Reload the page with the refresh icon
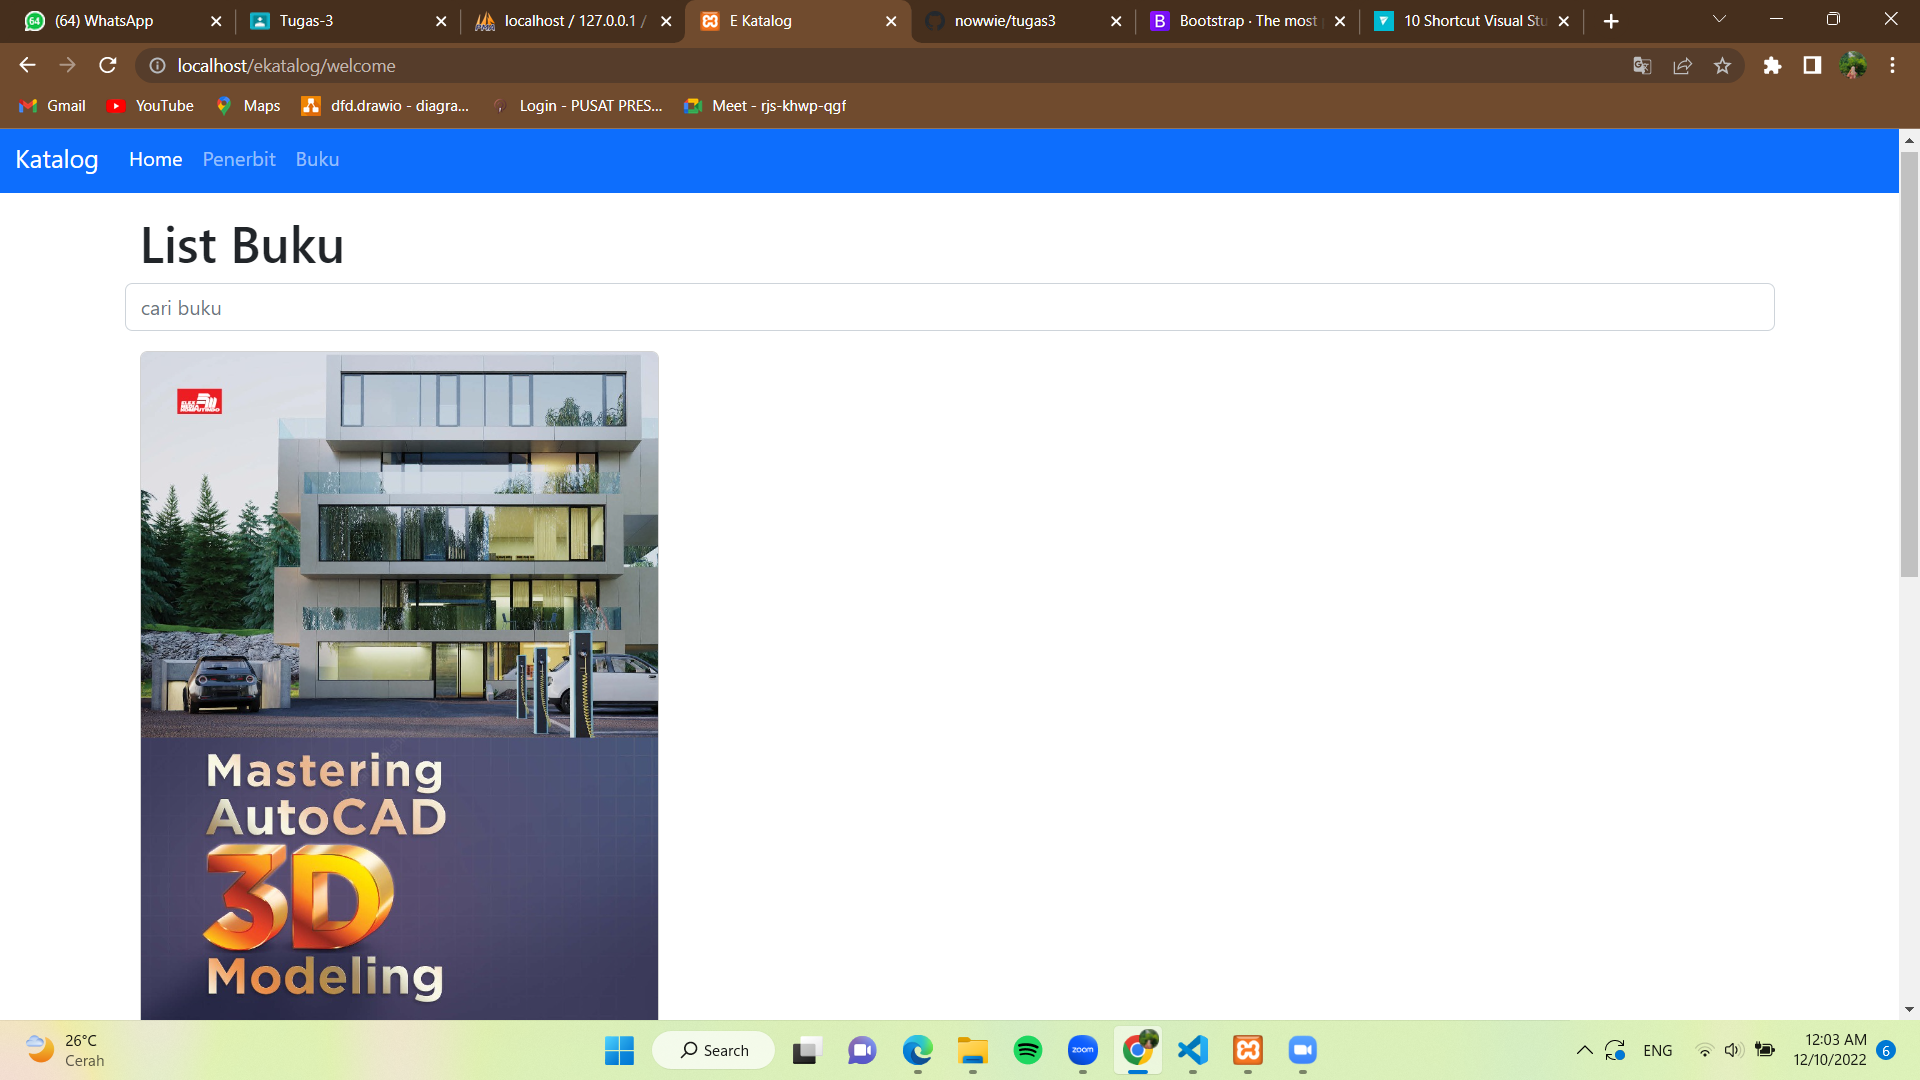Screen dimensions: 1920x1080 [108, 65]
